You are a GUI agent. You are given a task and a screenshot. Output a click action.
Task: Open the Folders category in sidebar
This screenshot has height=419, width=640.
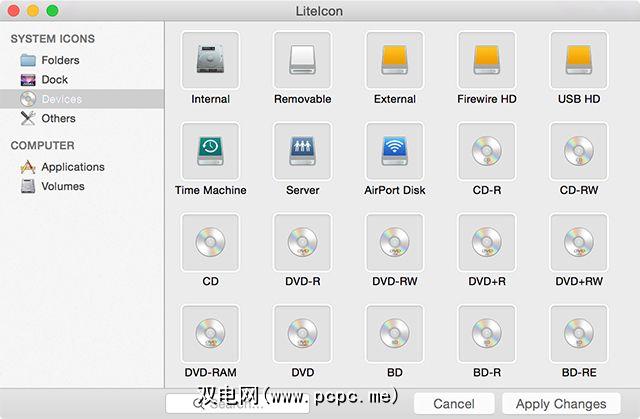coord(60,60)
